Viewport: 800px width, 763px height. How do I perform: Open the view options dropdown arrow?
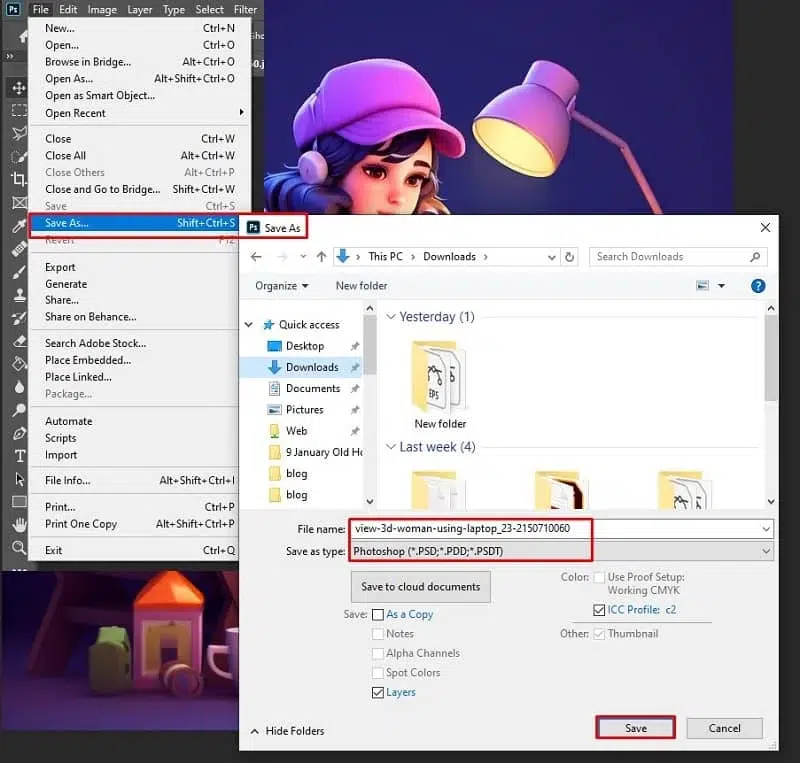tap(721, 286)
